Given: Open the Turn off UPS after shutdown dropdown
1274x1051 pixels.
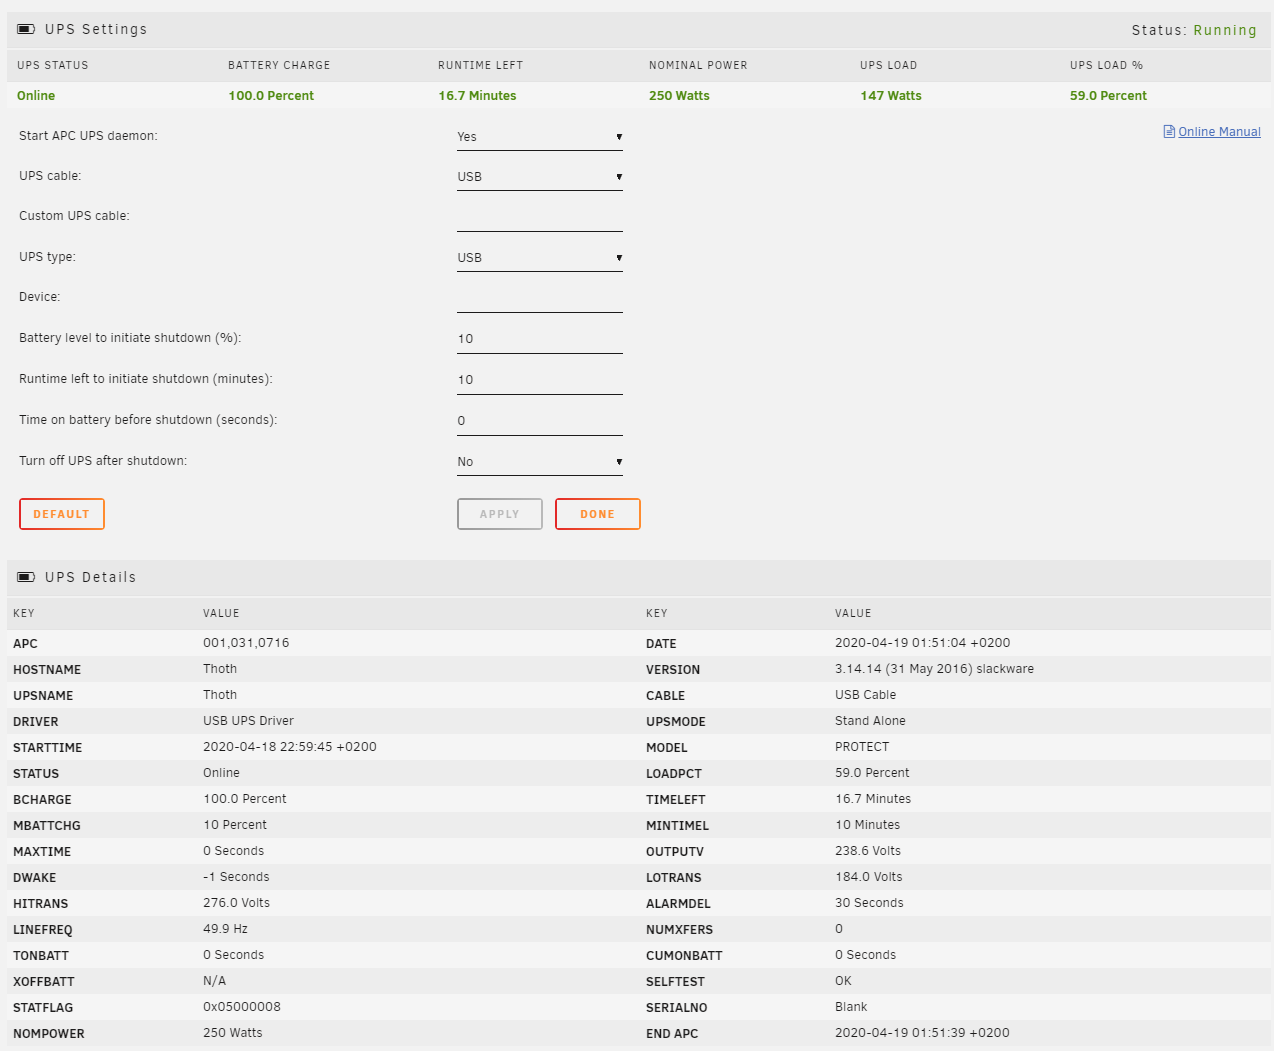Looking at the screenshot, I should pos(540,462).
